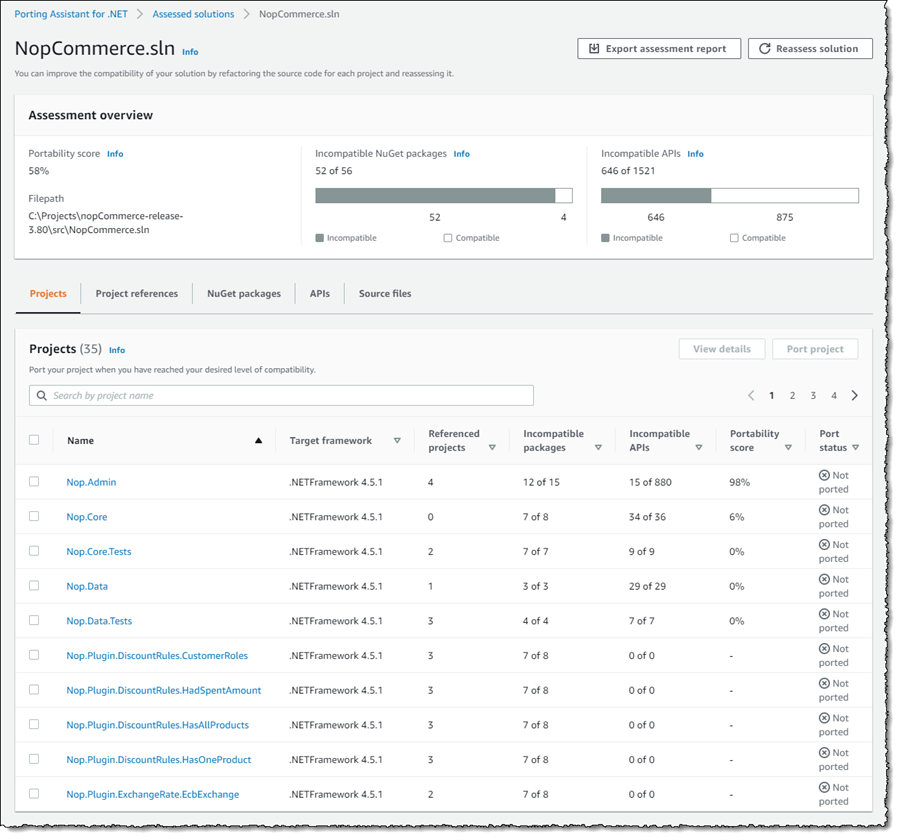This screenshot has height=840, width=900.
Task: Go to page 3 of projects
Action: tap(813, 396)
